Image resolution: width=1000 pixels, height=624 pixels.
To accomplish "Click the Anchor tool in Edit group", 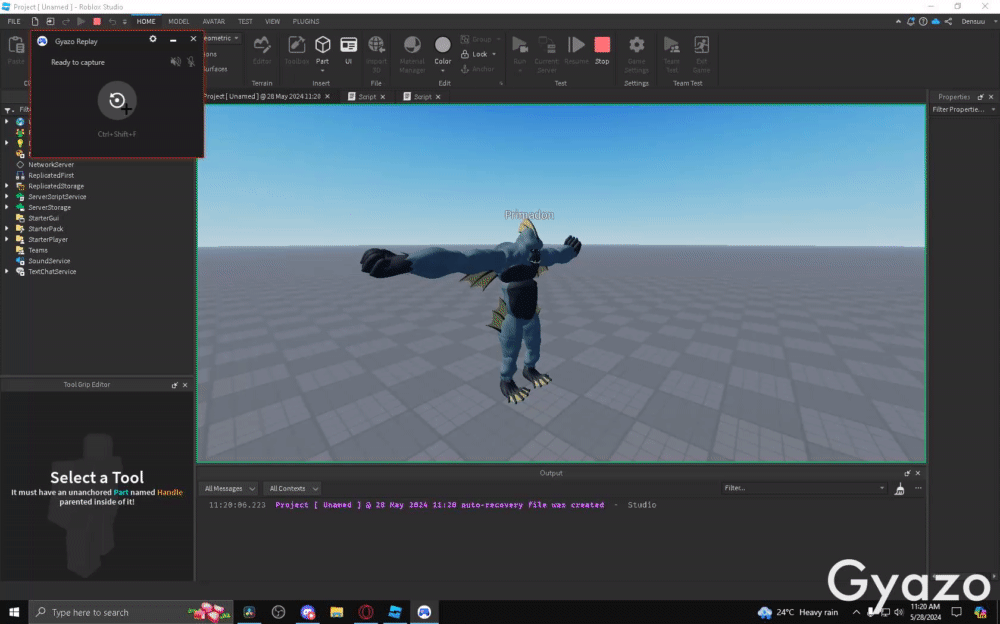I will 477,69.
